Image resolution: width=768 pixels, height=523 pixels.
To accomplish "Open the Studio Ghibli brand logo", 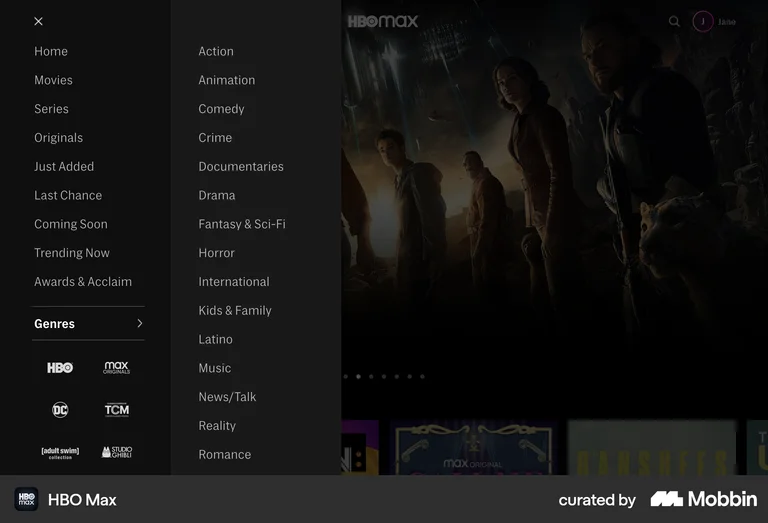I will click(x=117, y=452).
